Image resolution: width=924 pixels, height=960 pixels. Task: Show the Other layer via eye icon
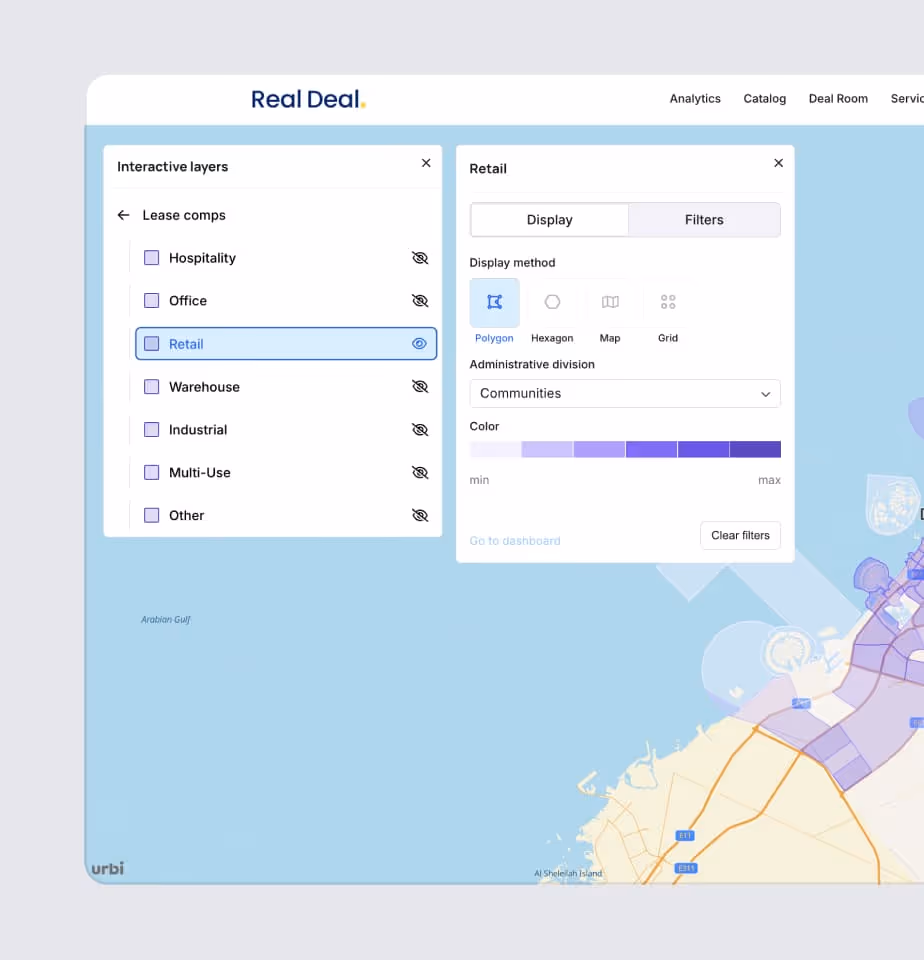click(x=419, y=515)
